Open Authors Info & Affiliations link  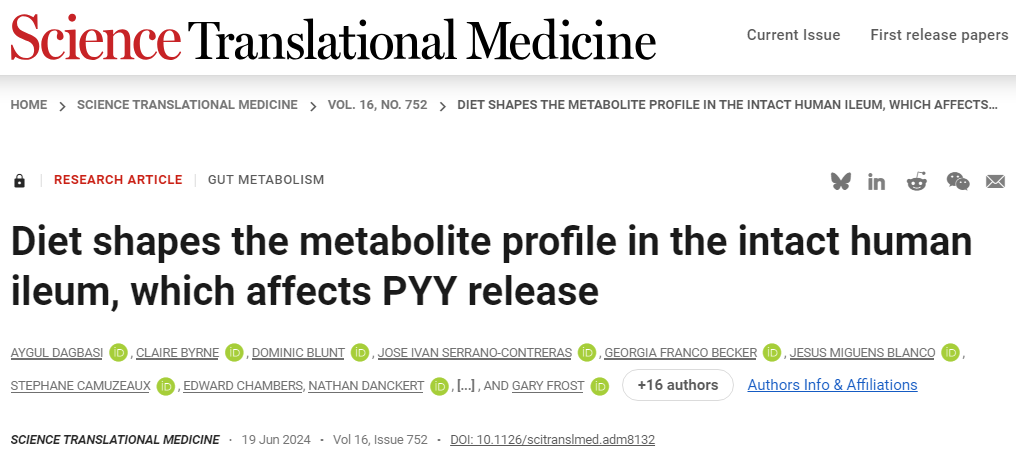[832, 385]
